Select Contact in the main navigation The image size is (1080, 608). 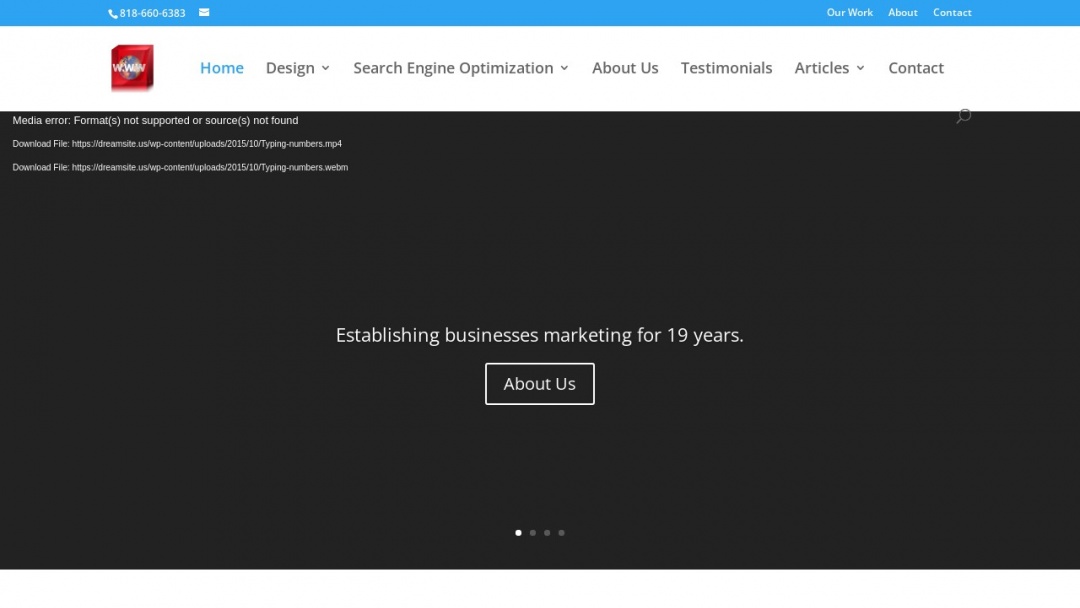915,68
